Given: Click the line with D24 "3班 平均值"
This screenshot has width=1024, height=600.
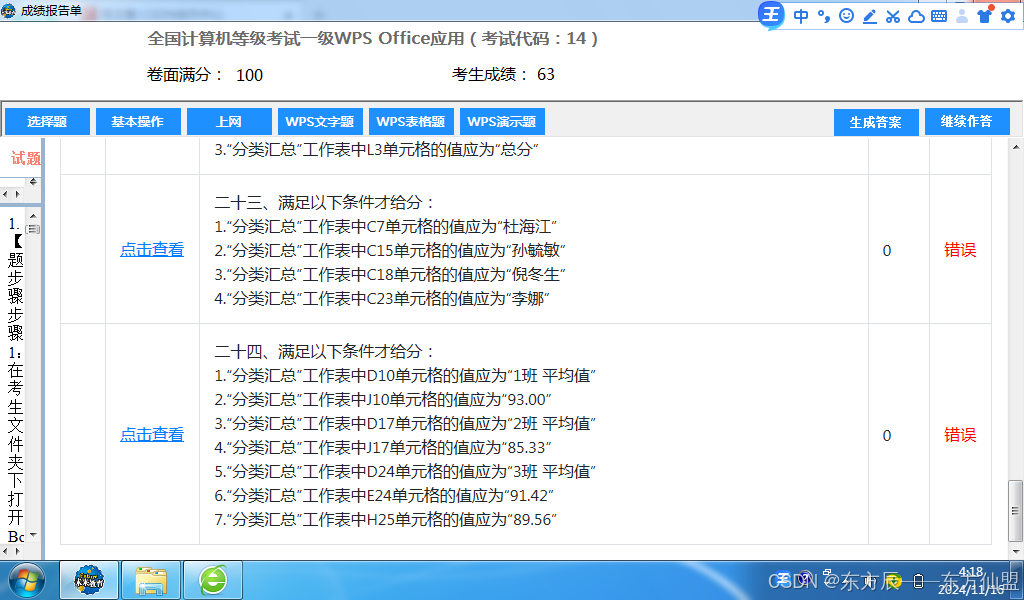Looking at the screenshot, I should coord(405,472).
